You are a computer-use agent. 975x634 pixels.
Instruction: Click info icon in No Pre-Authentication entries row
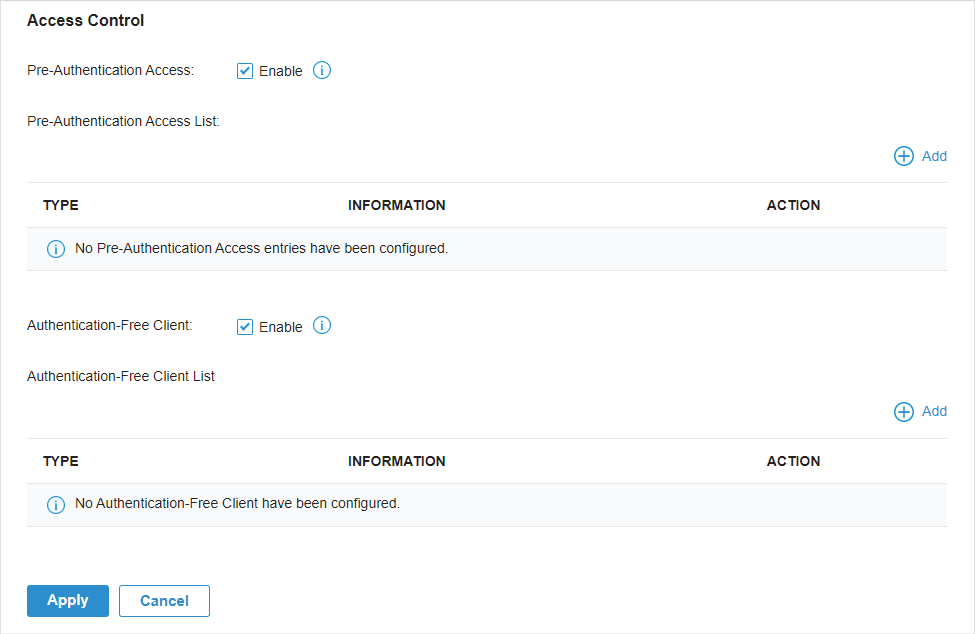56,249
